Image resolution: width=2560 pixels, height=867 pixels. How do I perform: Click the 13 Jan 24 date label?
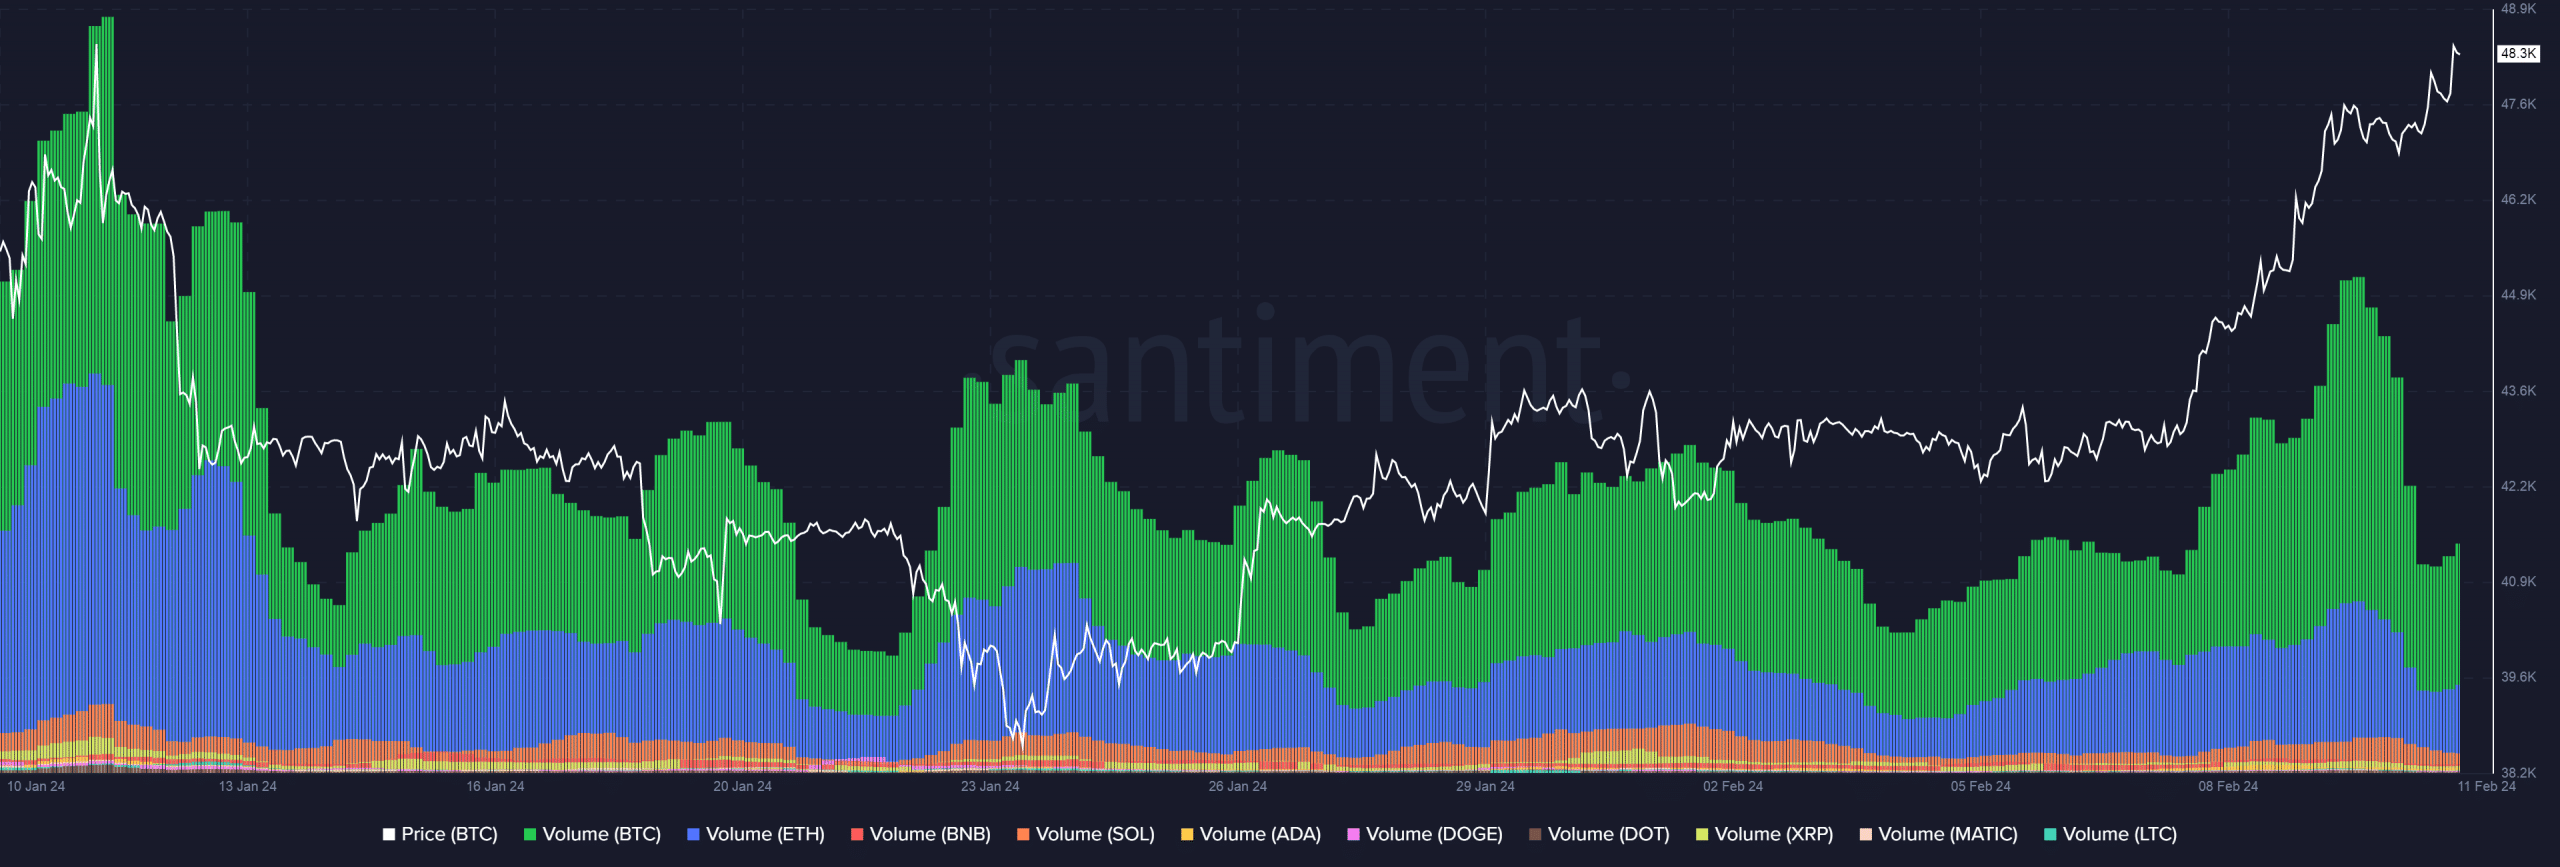pyautogui.click(x=248, y=786)
